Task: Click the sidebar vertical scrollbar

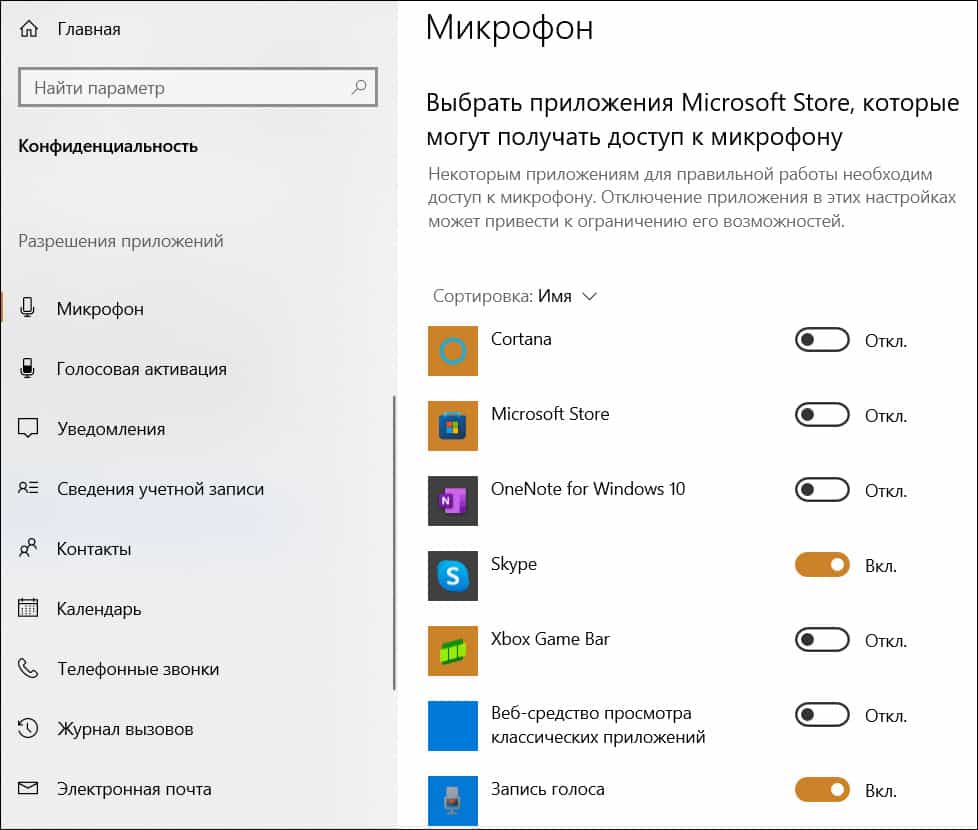Action: pyautogui.click(x=394, y=540)
